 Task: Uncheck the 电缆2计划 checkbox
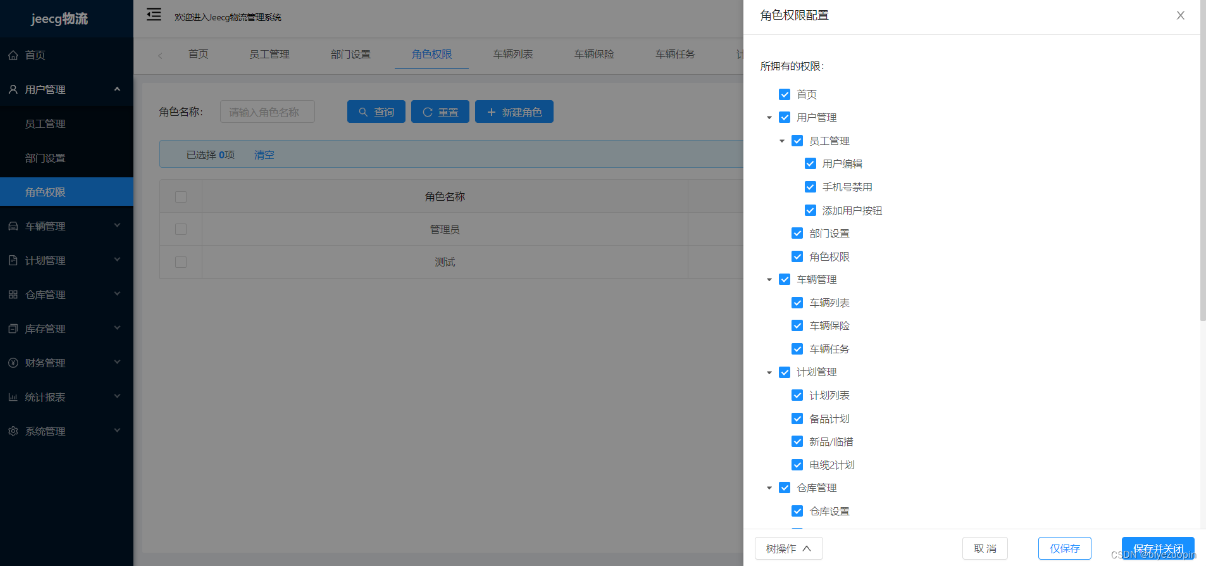(798, 465)
